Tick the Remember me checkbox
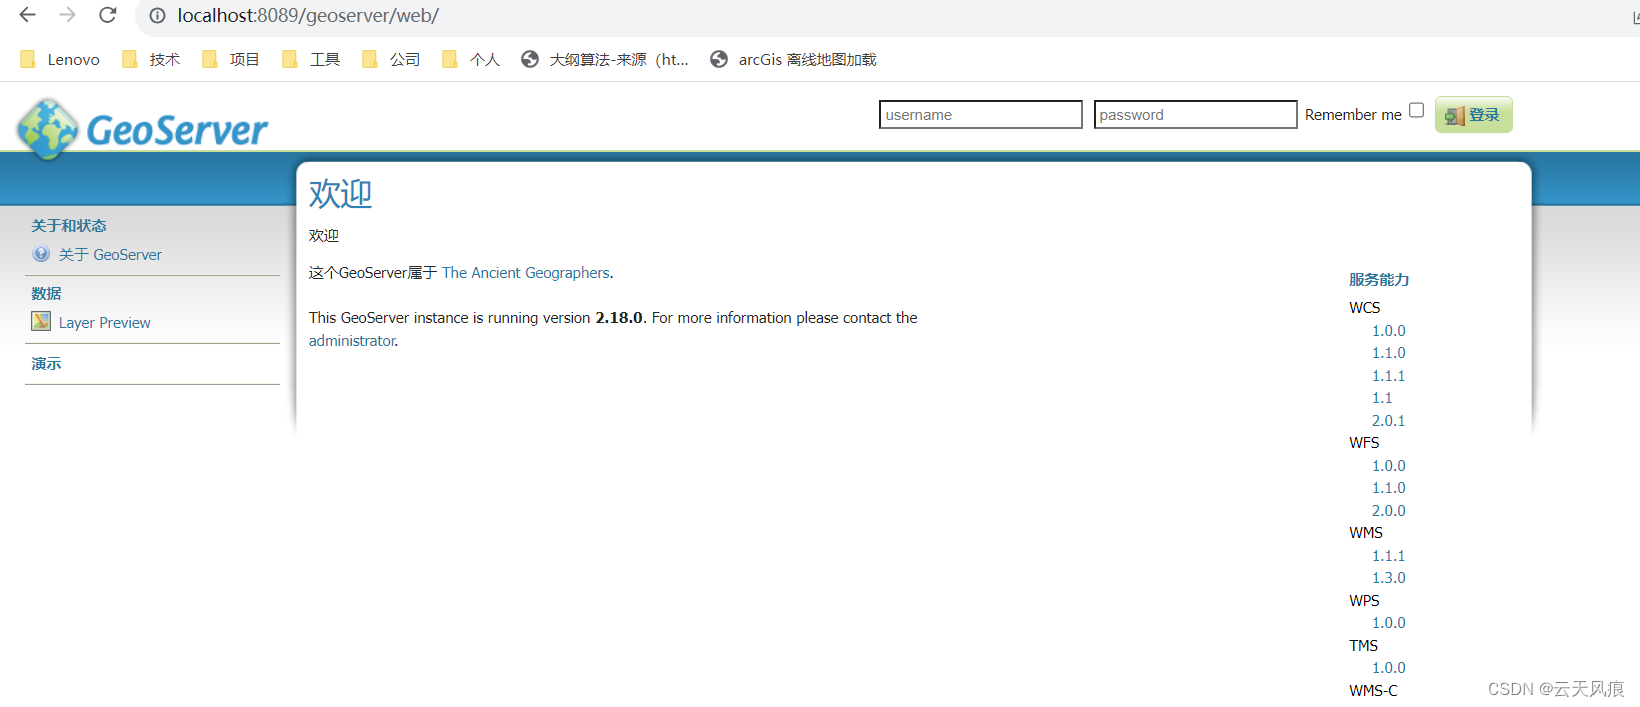Screen dimensions: 1640x707 [1416, 111]
